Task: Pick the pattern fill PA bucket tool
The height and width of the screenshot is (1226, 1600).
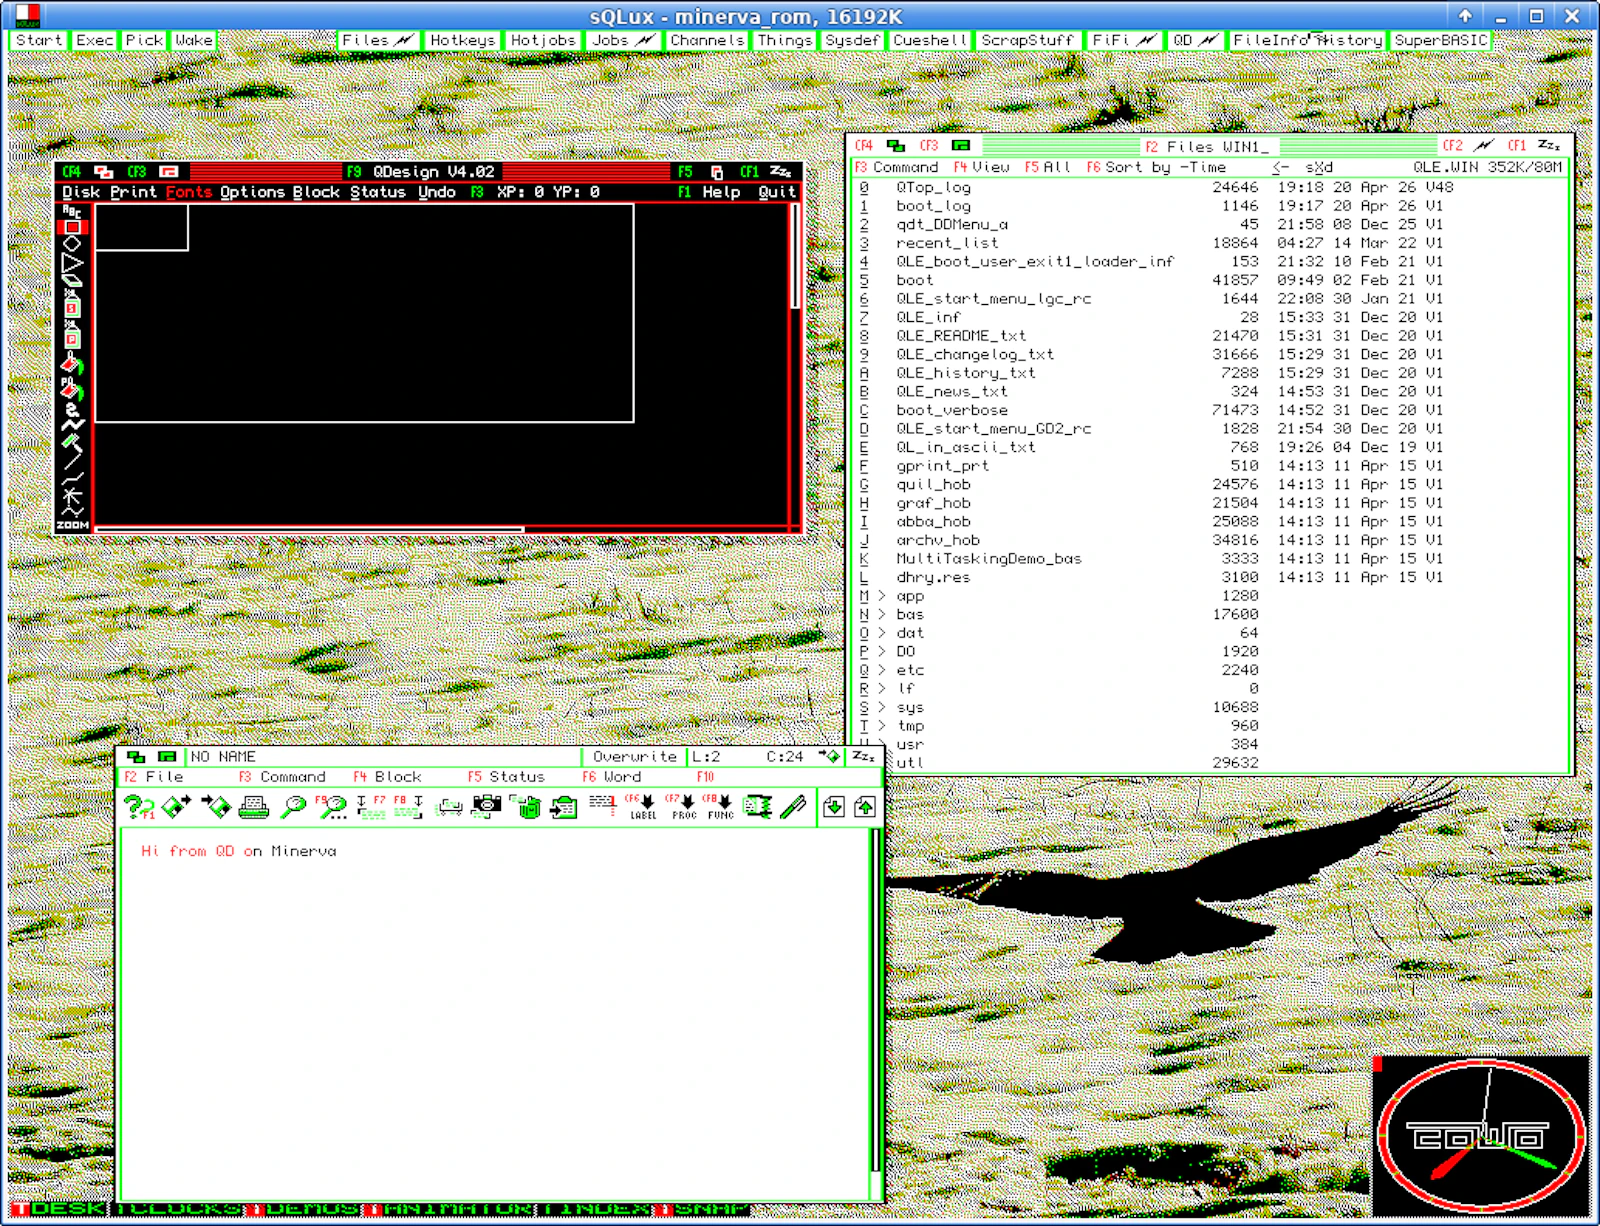Action: (72, 387)
